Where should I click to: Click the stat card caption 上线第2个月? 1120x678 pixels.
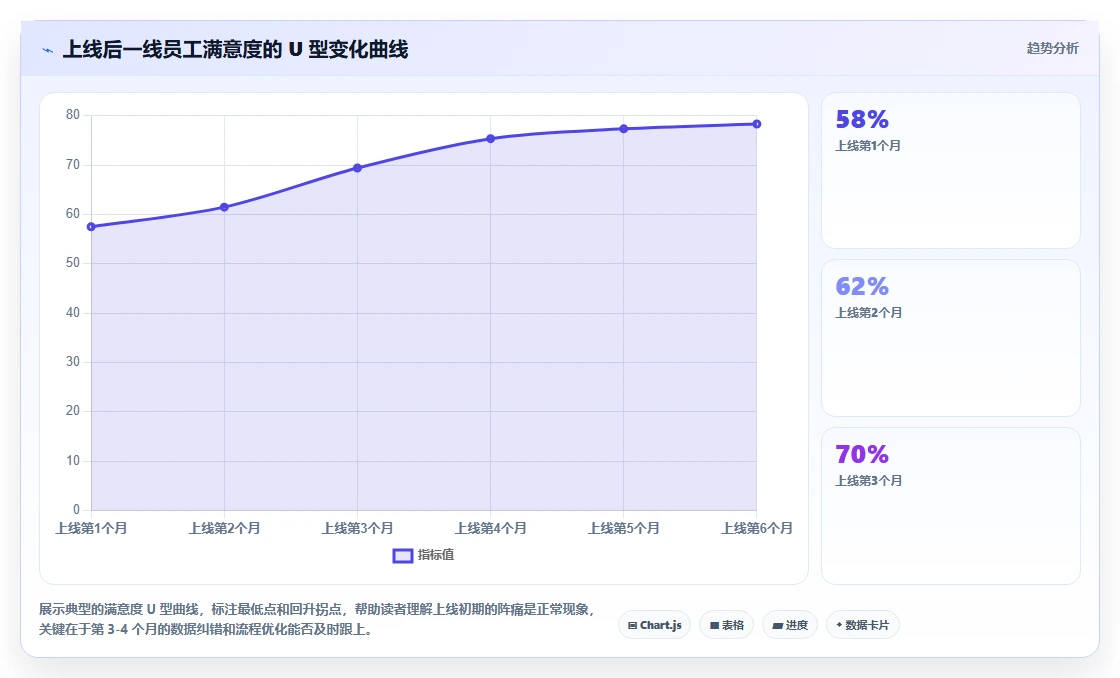869,313
